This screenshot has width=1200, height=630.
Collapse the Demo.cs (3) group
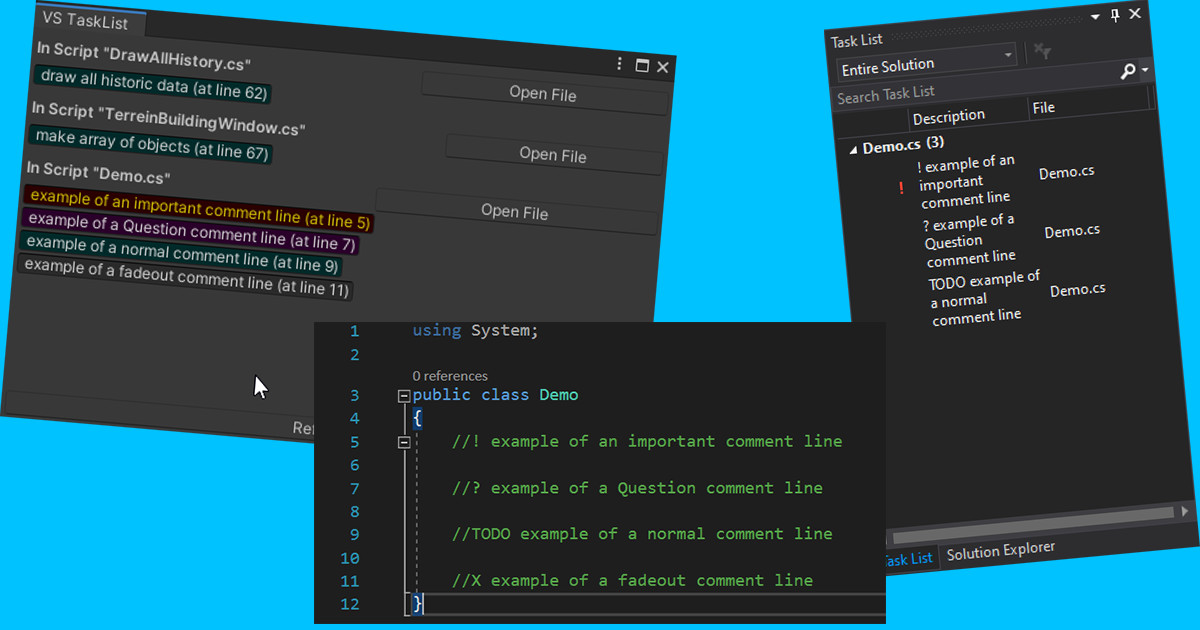pyautogui.click(x=853, y=149)
